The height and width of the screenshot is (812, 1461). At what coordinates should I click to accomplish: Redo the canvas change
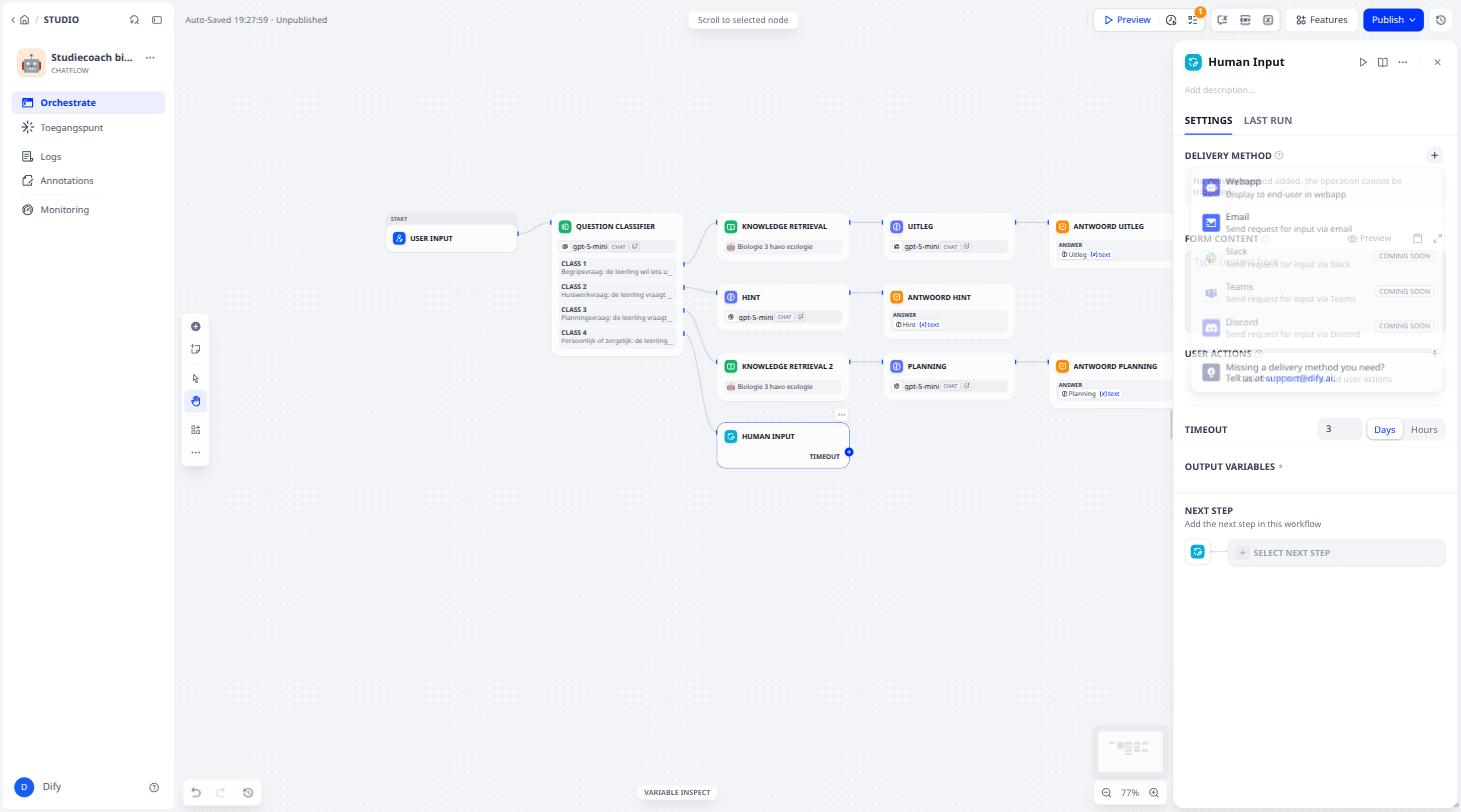[x=220, y=793]
